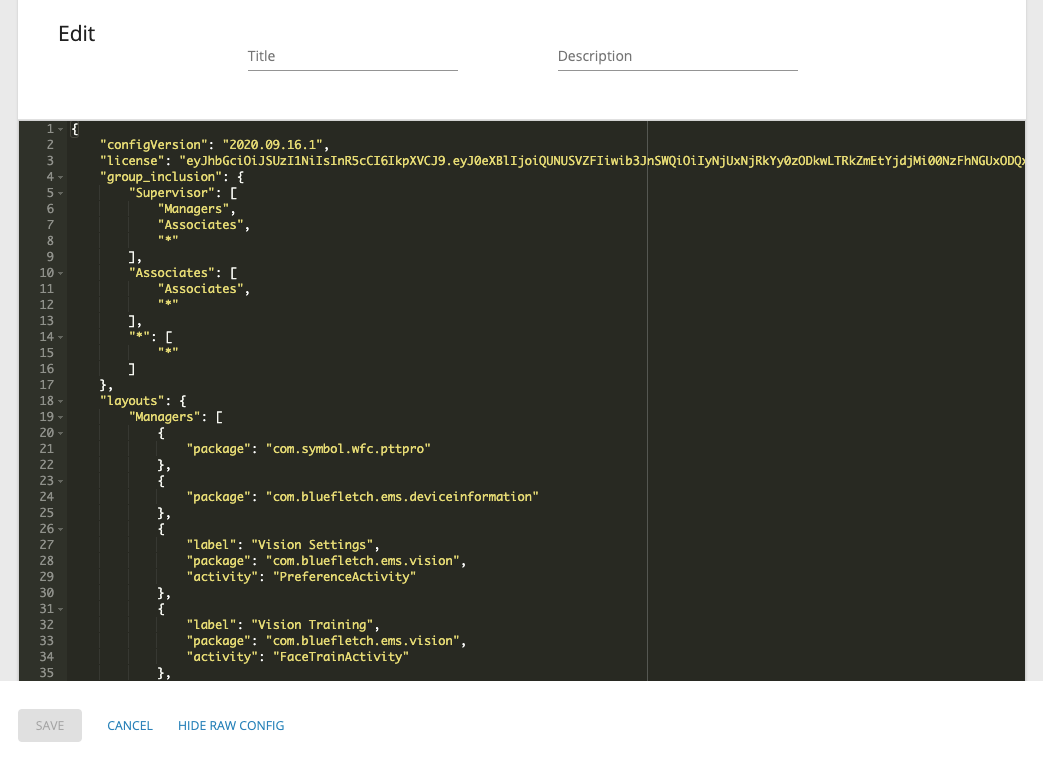Click the "Managers" key on line 19

165,417
